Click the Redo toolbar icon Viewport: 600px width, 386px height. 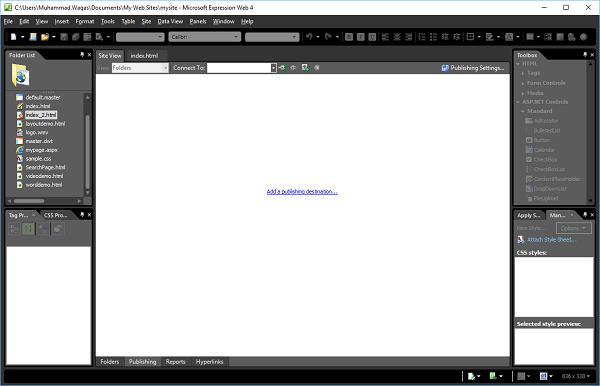(328, 37)
